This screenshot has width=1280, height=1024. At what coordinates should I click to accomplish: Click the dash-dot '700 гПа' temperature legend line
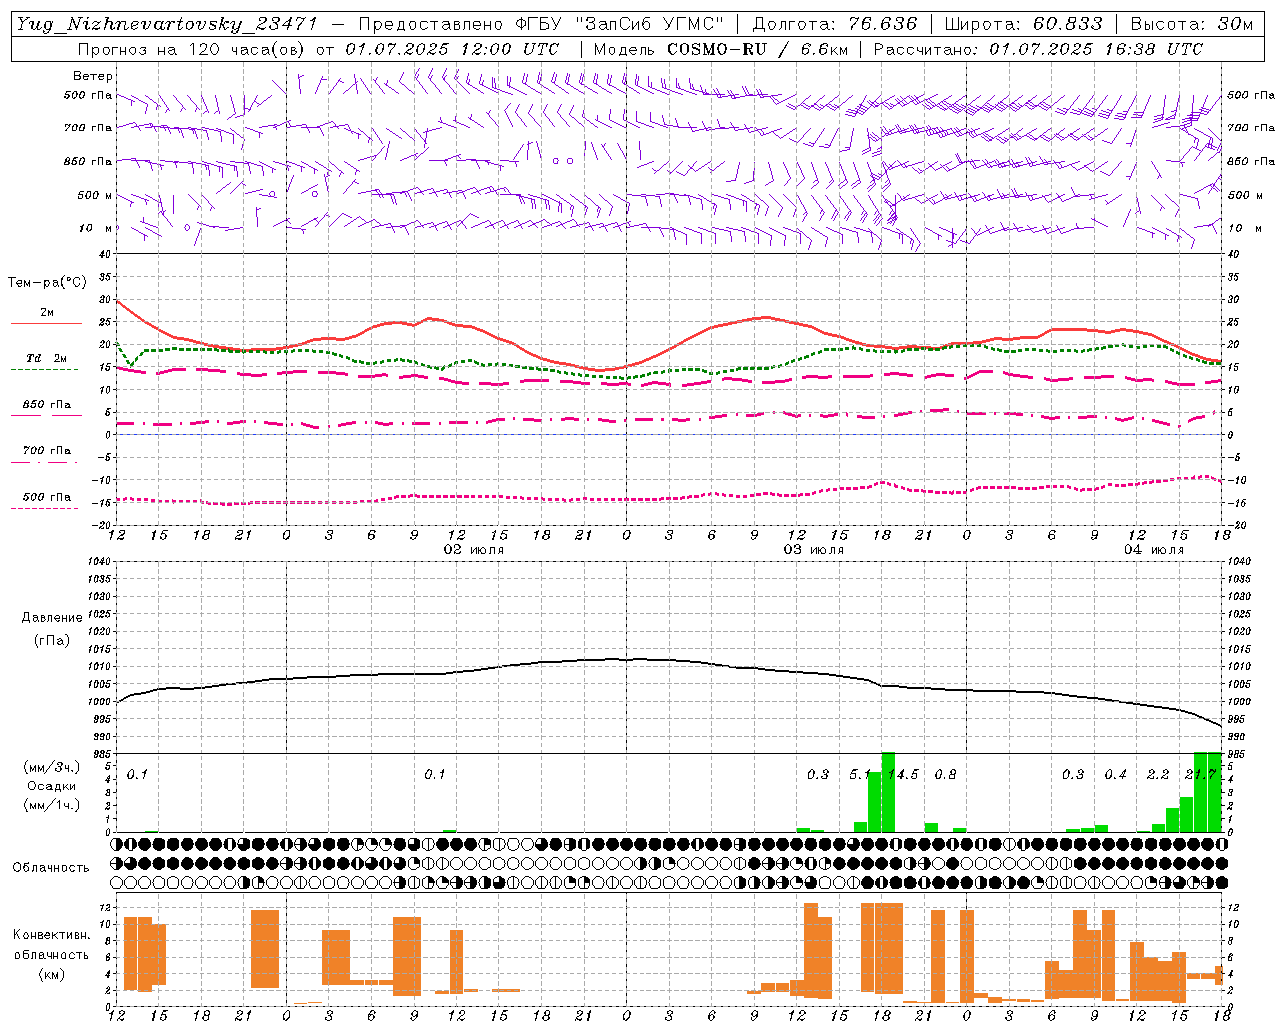[46, 462]
